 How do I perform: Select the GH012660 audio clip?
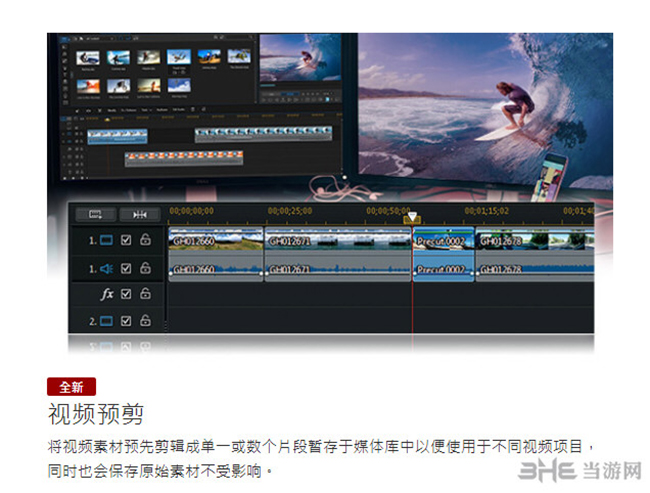[216, 270]
